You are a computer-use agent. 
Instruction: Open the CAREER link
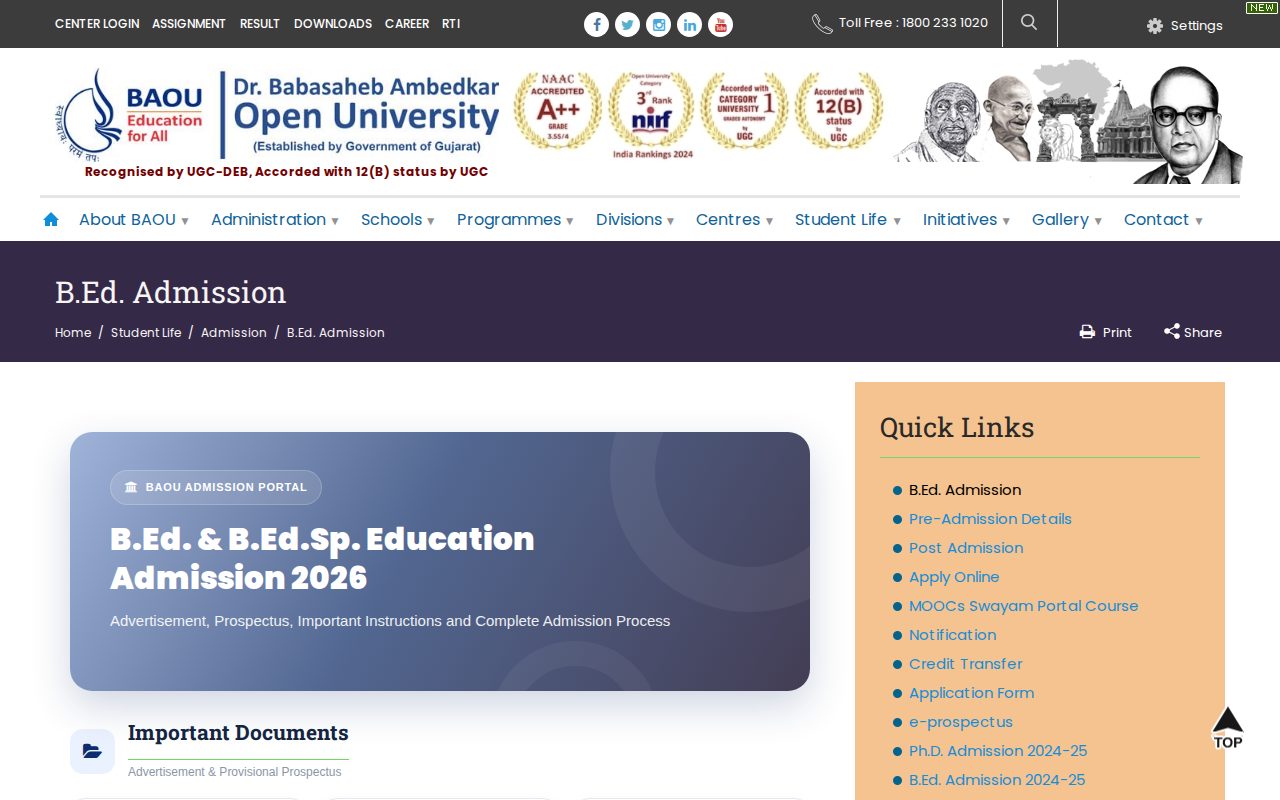tap(407, 23)
